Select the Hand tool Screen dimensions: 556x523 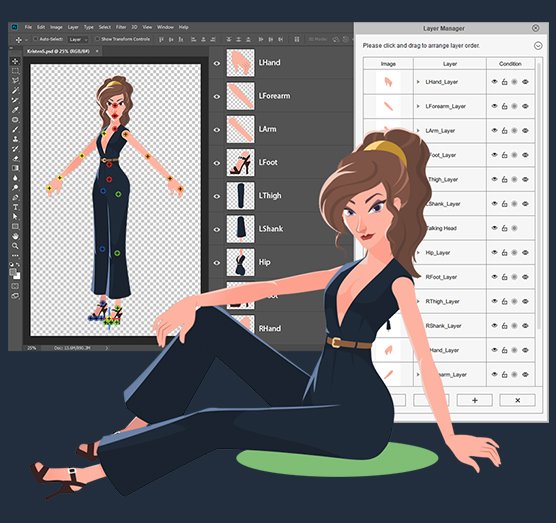pyautogui.click(x=15, y=236)
